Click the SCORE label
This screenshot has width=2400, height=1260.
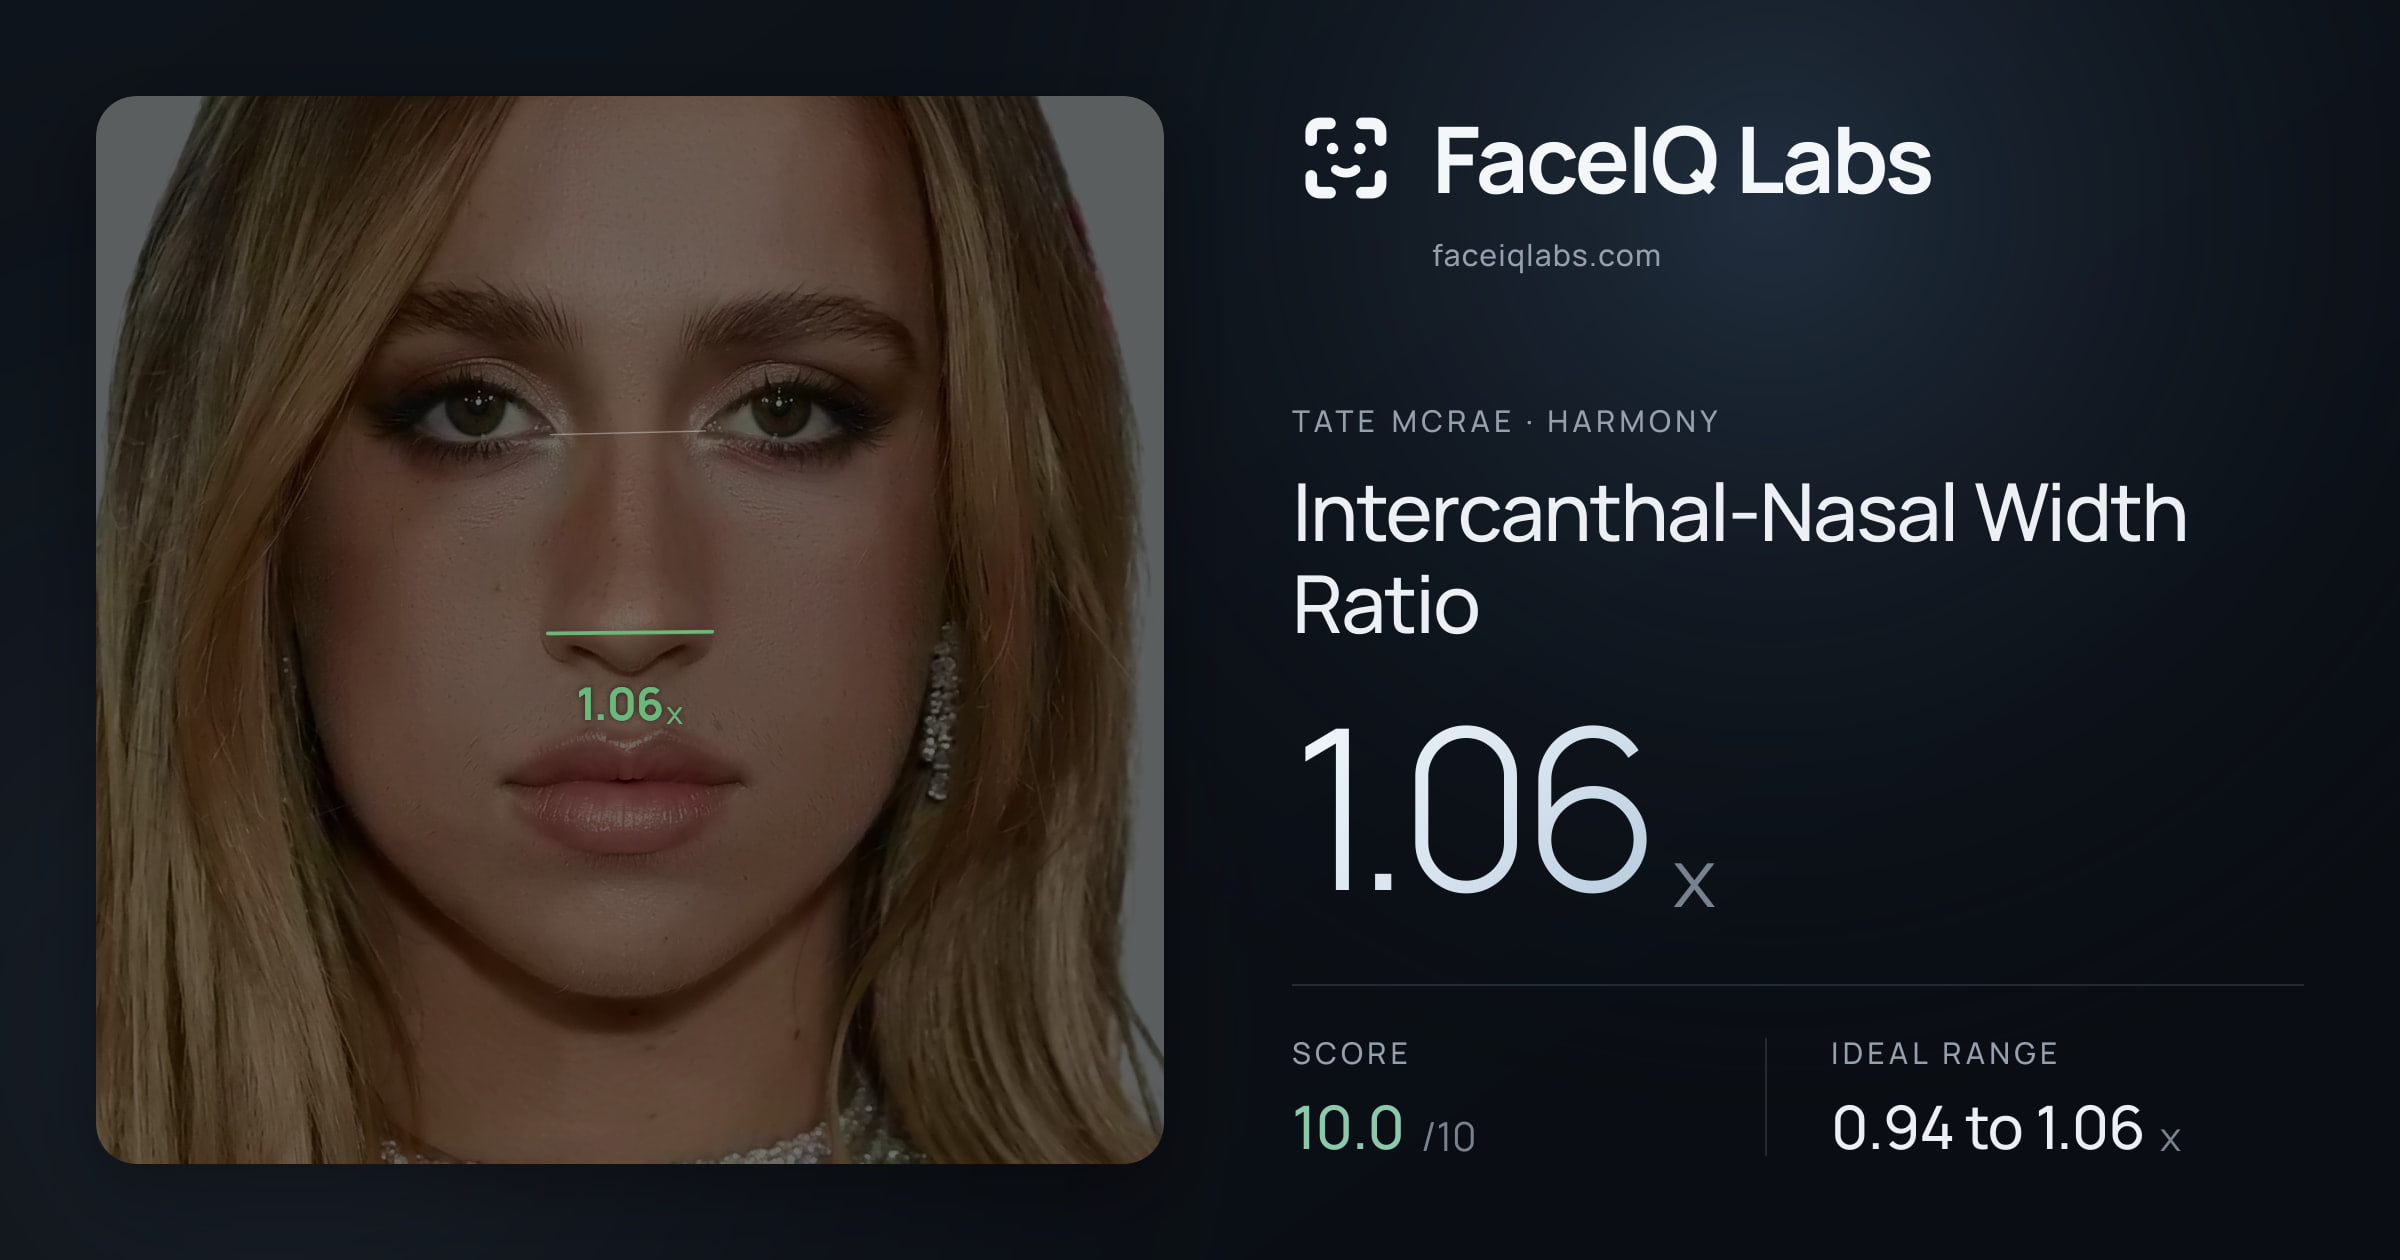point(1350,1053)
